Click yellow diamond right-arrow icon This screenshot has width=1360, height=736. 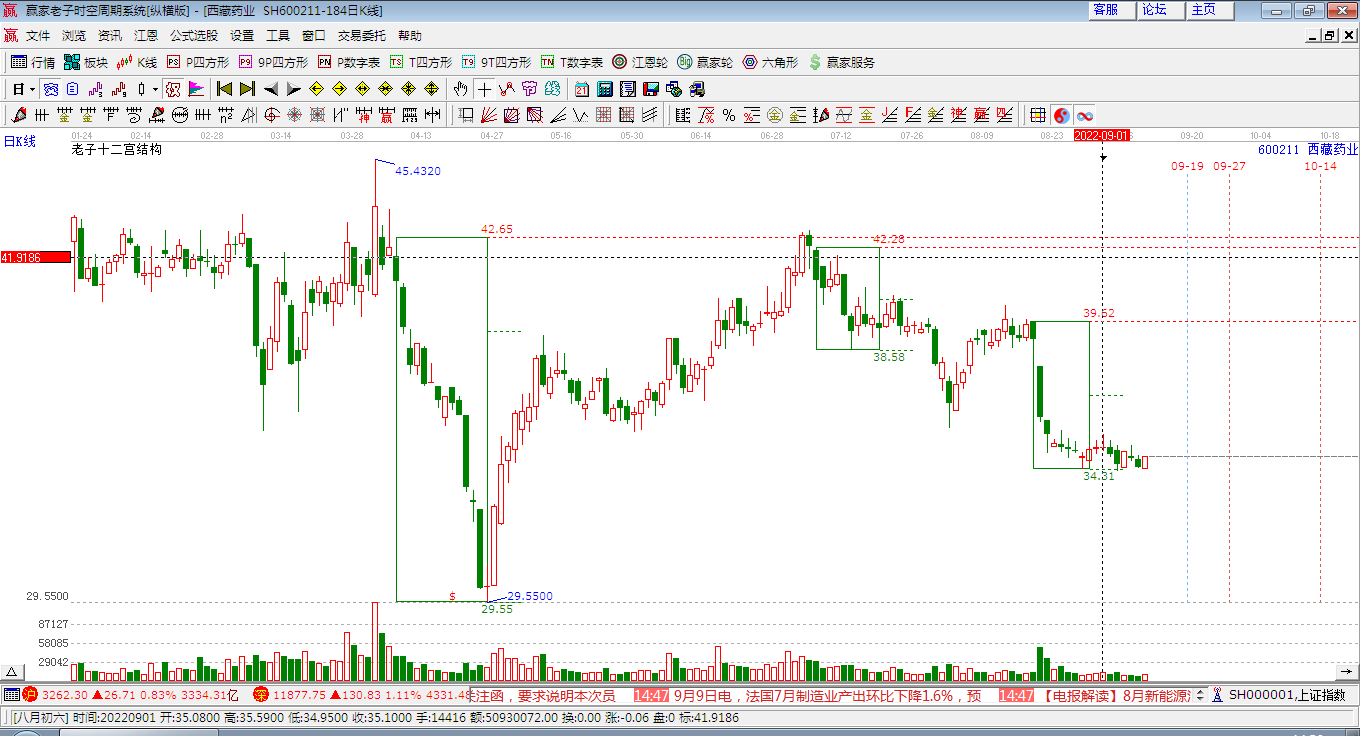click(340, 89)
